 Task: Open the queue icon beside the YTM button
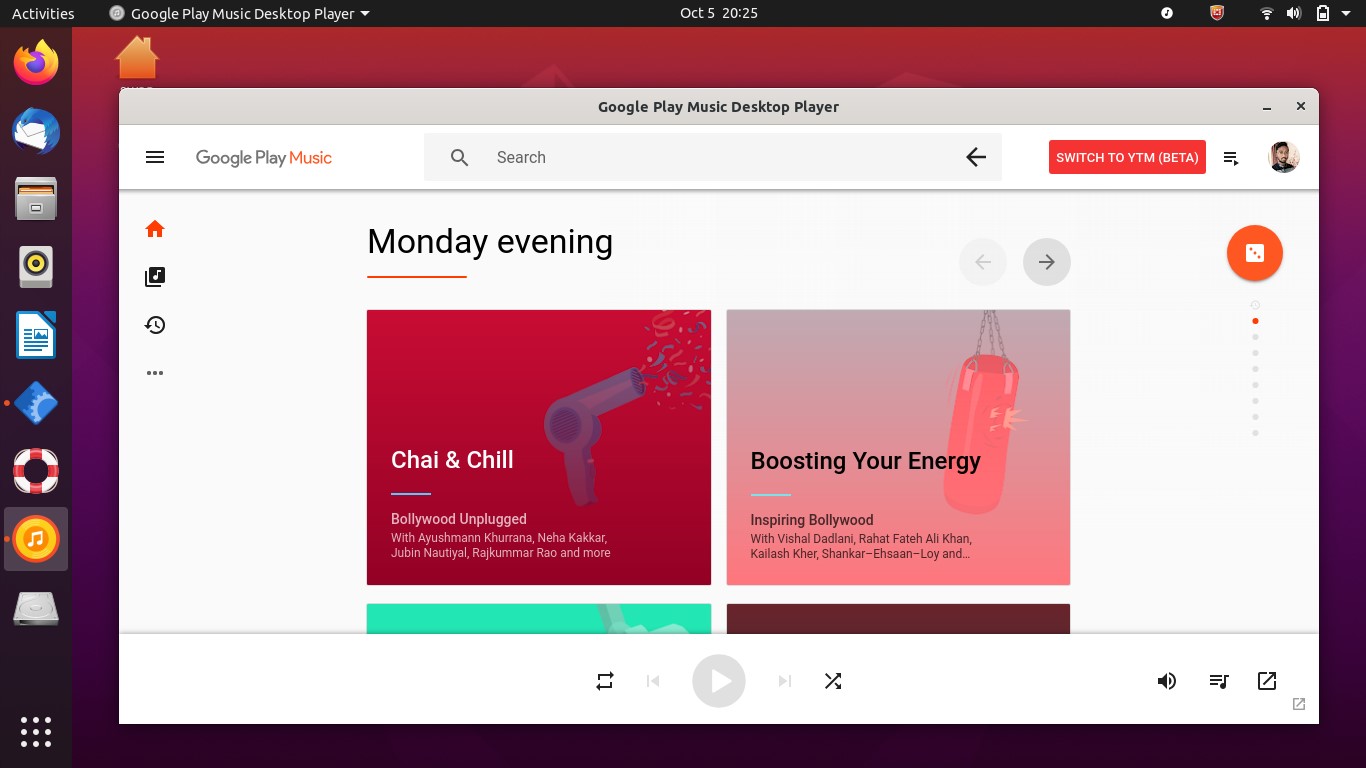click(x=1231, y=158)
